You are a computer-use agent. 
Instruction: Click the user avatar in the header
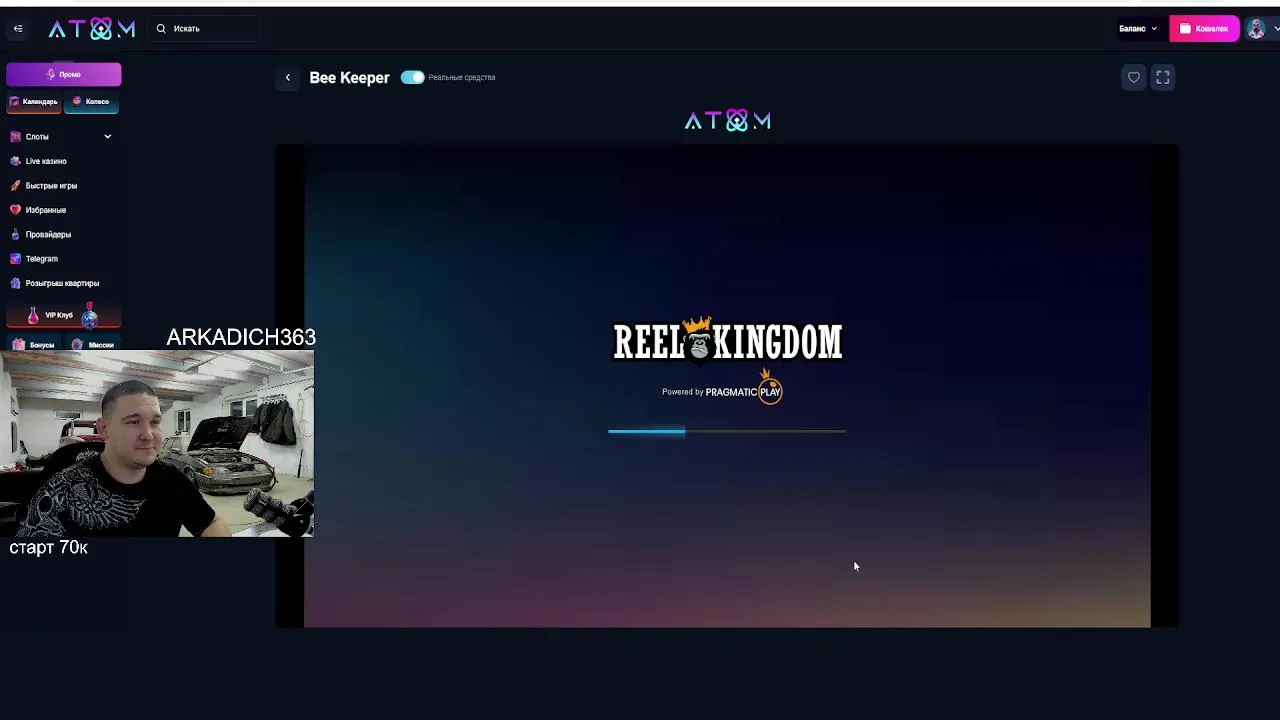click(x=1257, y=29)
